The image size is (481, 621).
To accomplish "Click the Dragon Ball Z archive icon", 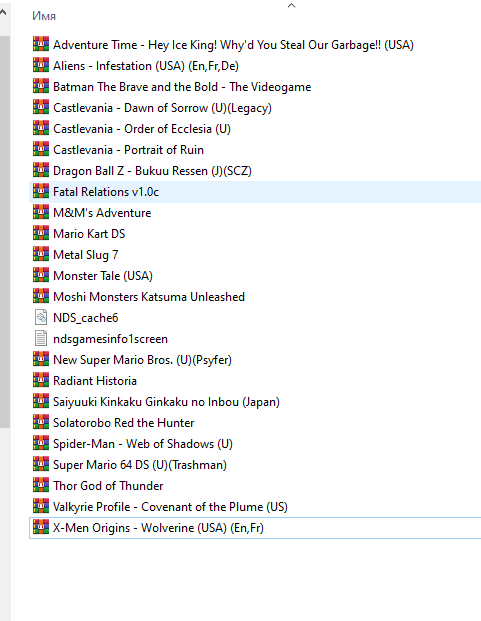I will (41, 170).
